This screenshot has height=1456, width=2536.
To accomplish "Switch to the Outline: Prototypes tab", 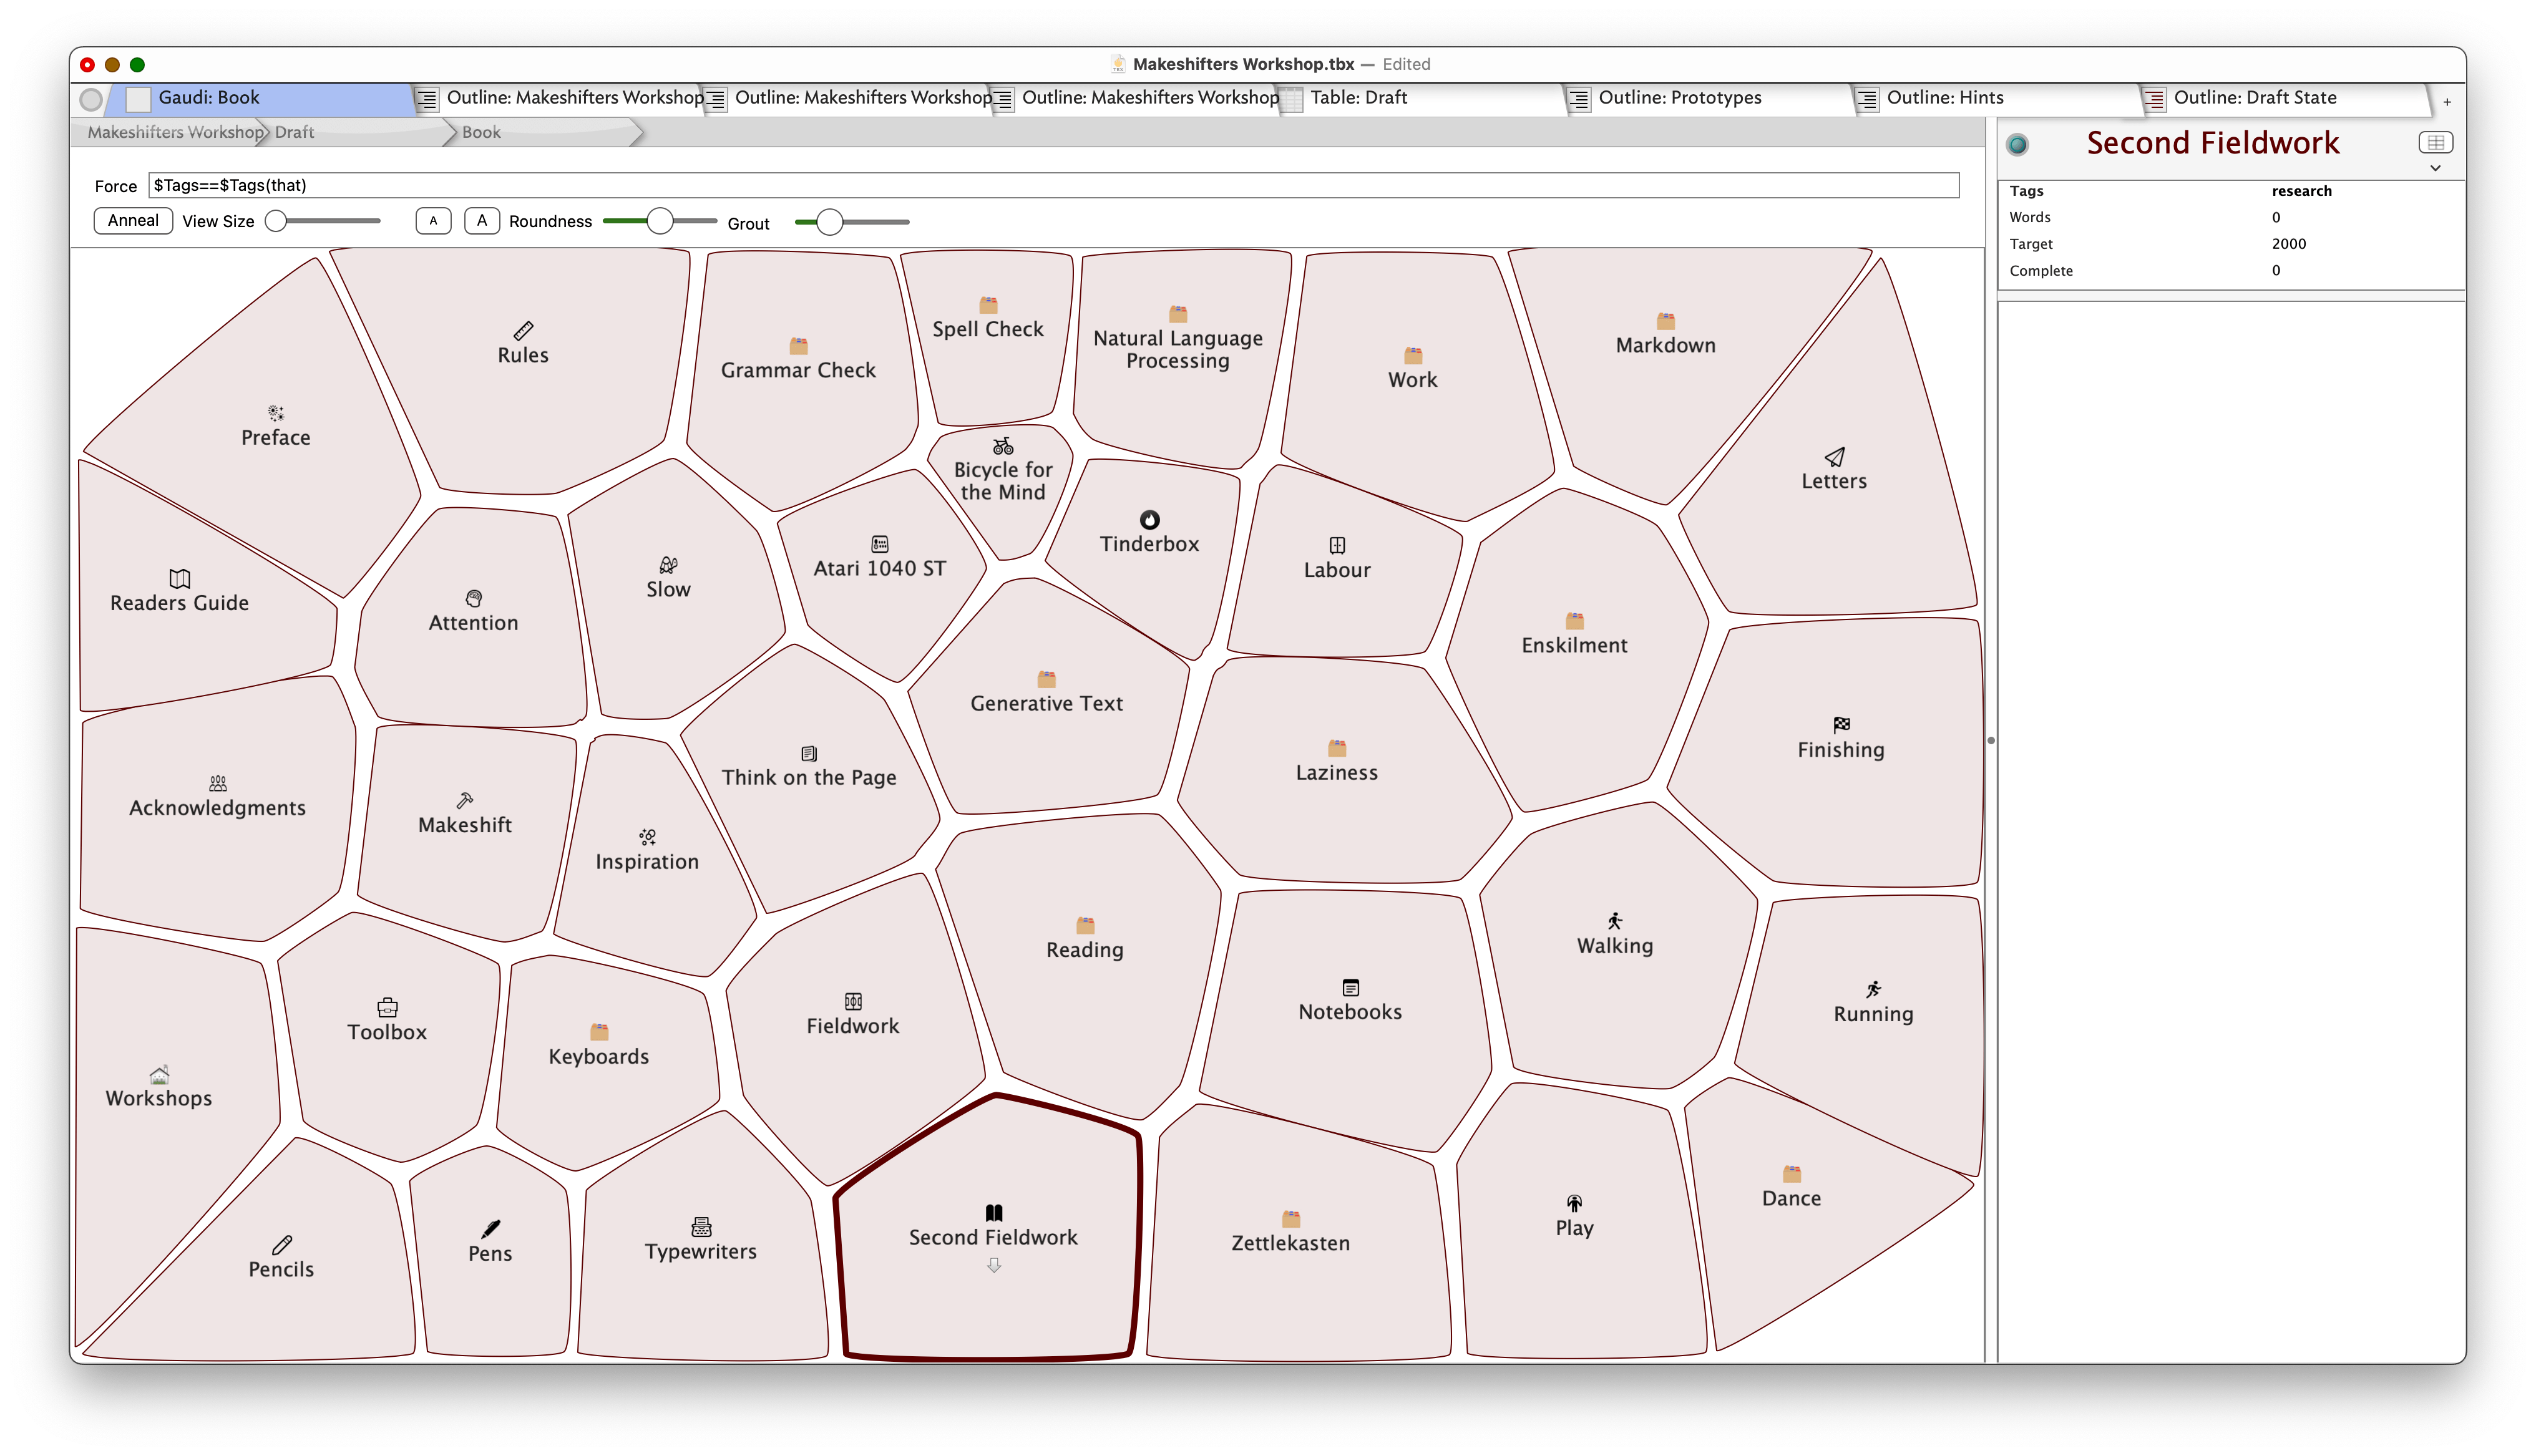I will [1679, 98].
